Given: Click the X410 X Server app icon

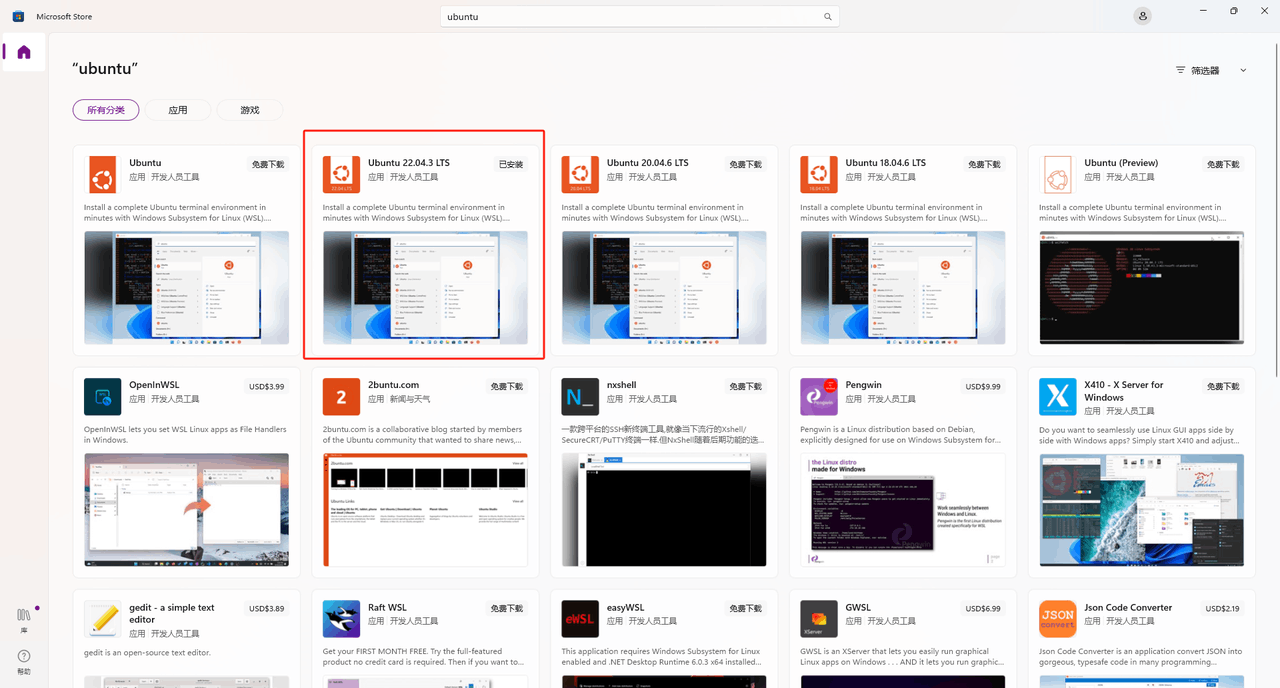Looking at the screenshot, I should tap(1057, 396).
